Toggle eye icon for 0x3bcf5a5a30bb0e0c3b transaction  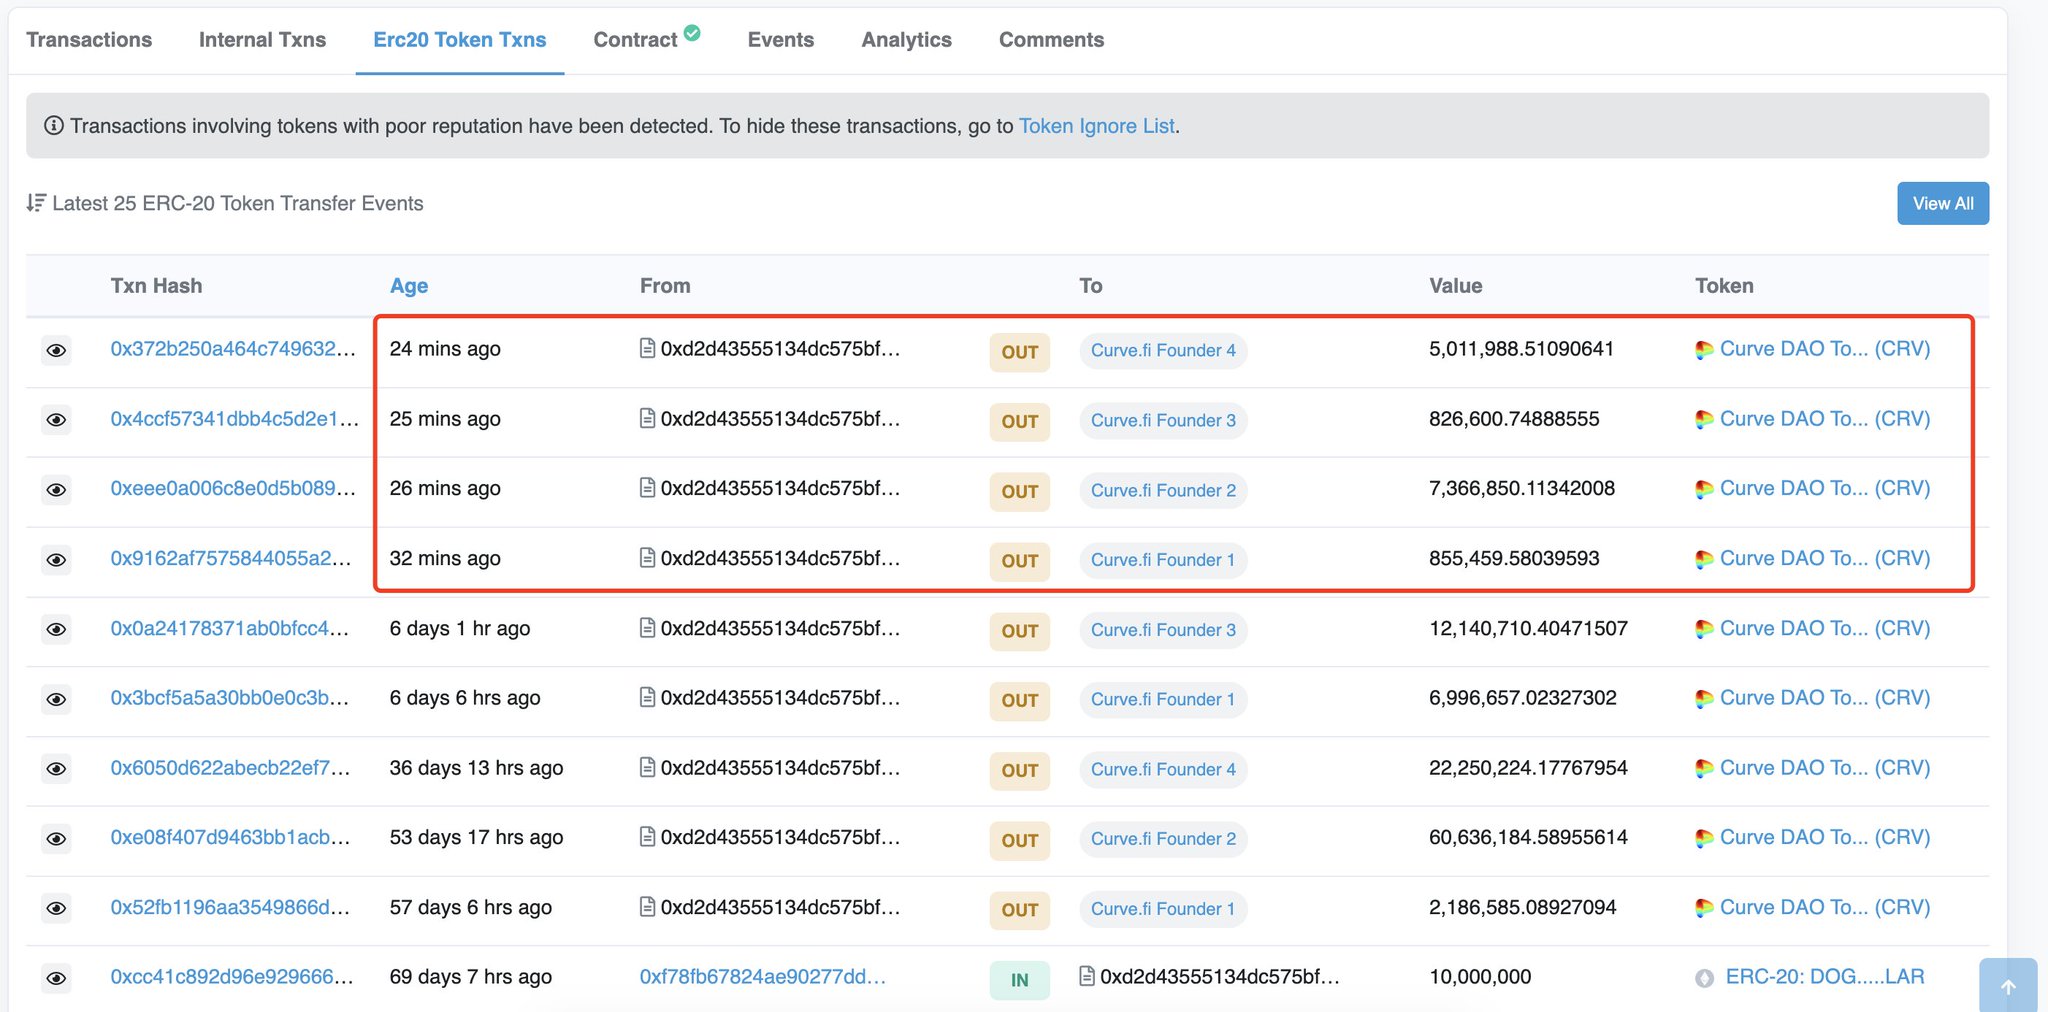(56, 699)
